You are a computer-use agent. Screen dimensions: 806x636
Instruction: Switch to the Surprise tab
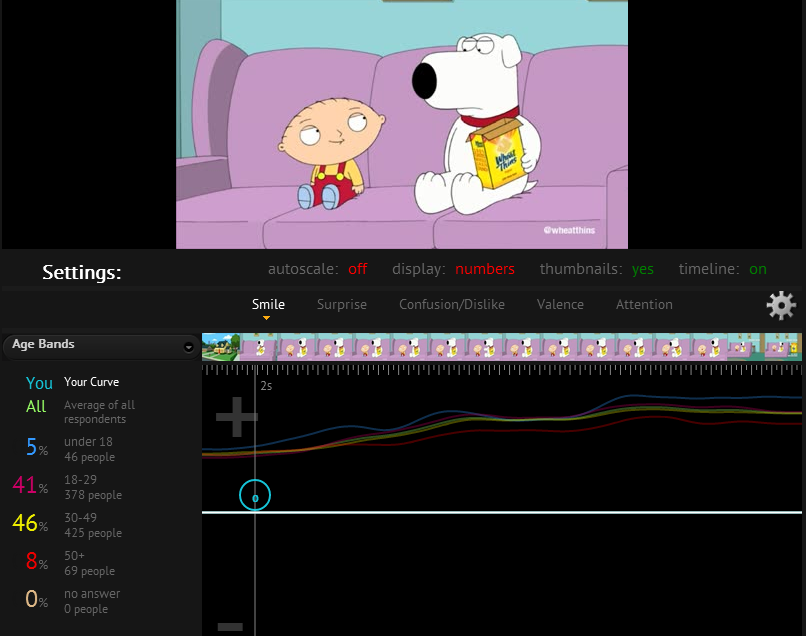point(342,304)
